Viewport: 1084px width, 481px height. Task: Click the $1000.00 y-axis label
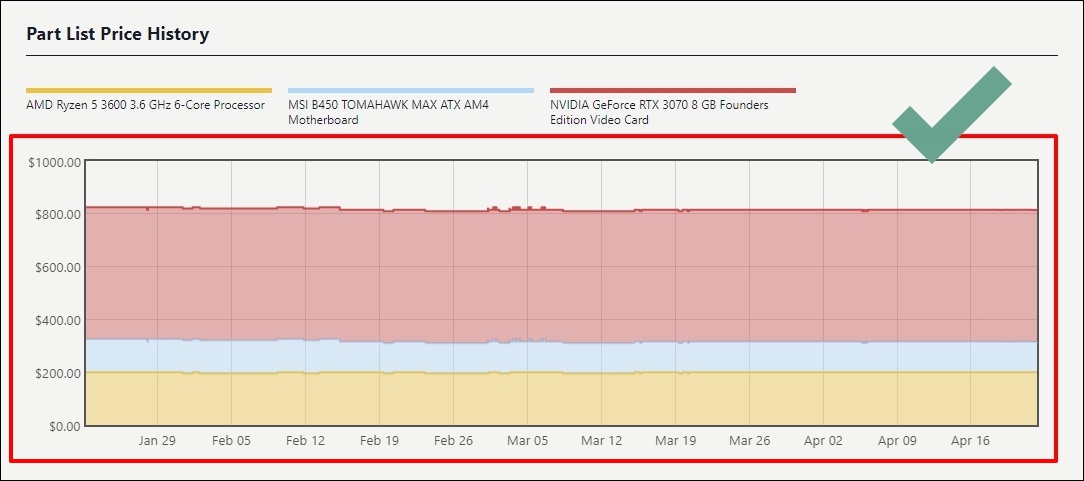click(55, 162)
